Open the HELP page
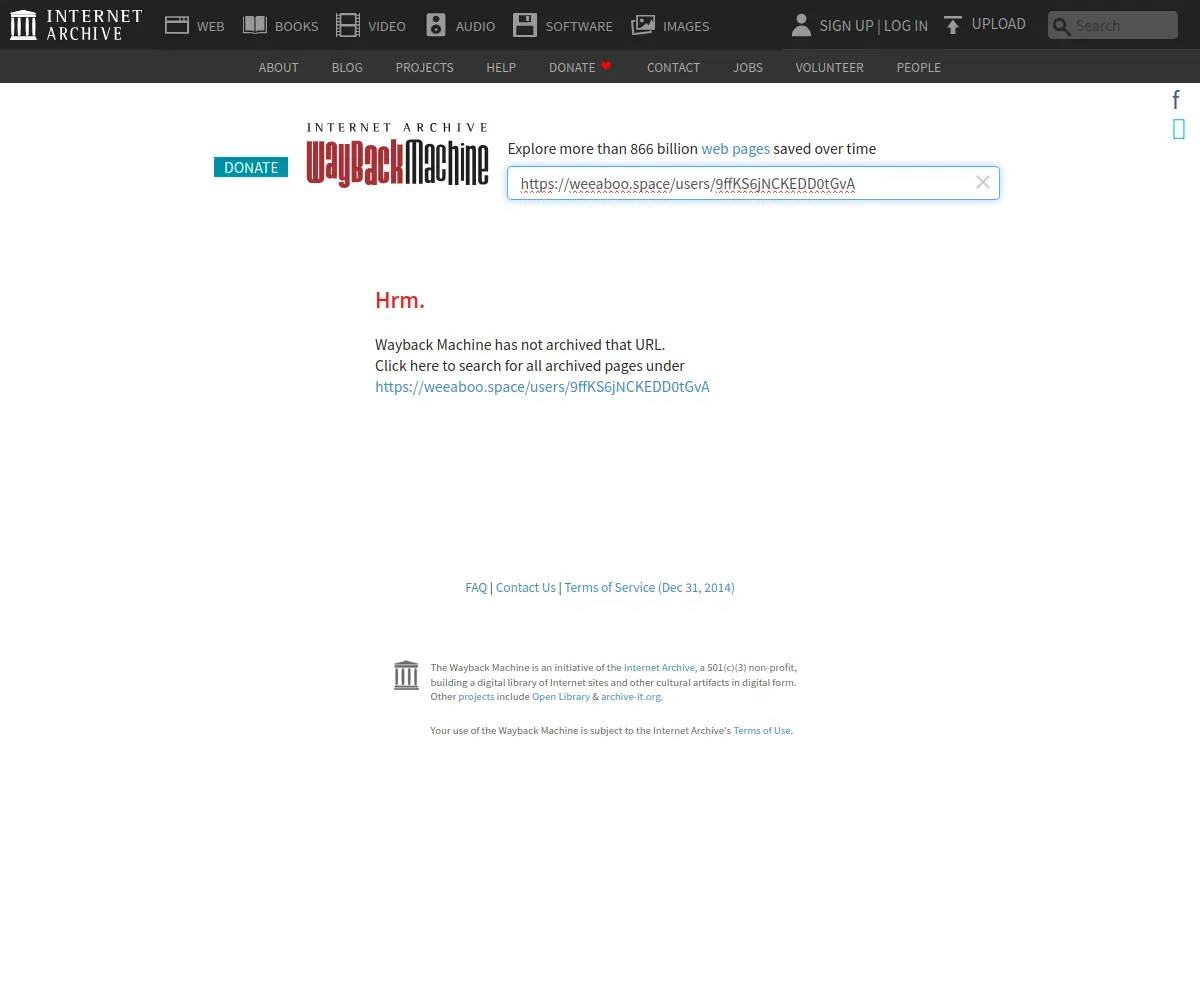1200x1000 pixels. (x=501, y=67)
